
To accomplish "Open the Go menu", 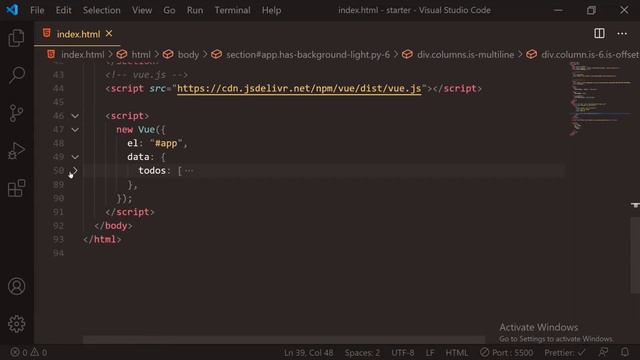I will [169, 10].
